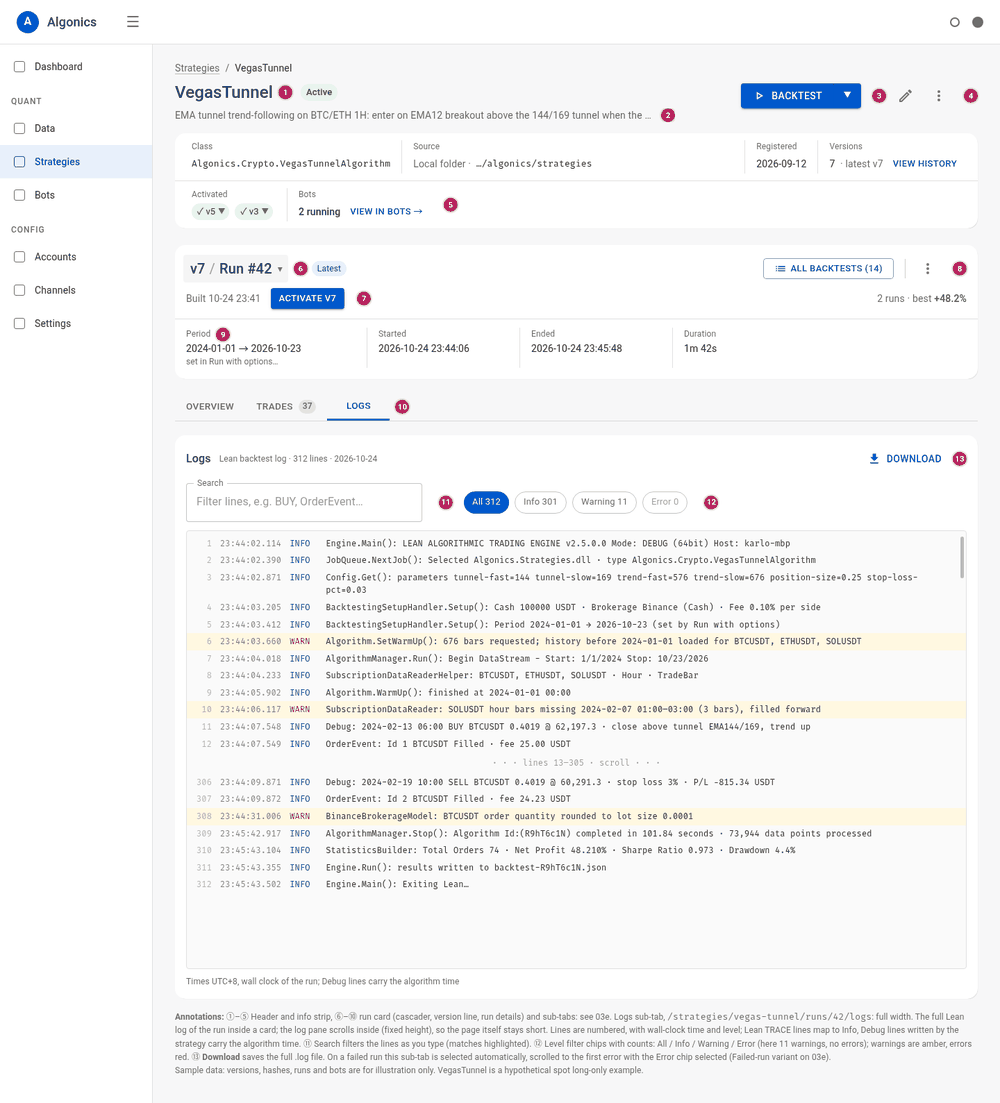Click the Settings sidebar icon
Viewport: 1000px width, 1103px height.
20,324
